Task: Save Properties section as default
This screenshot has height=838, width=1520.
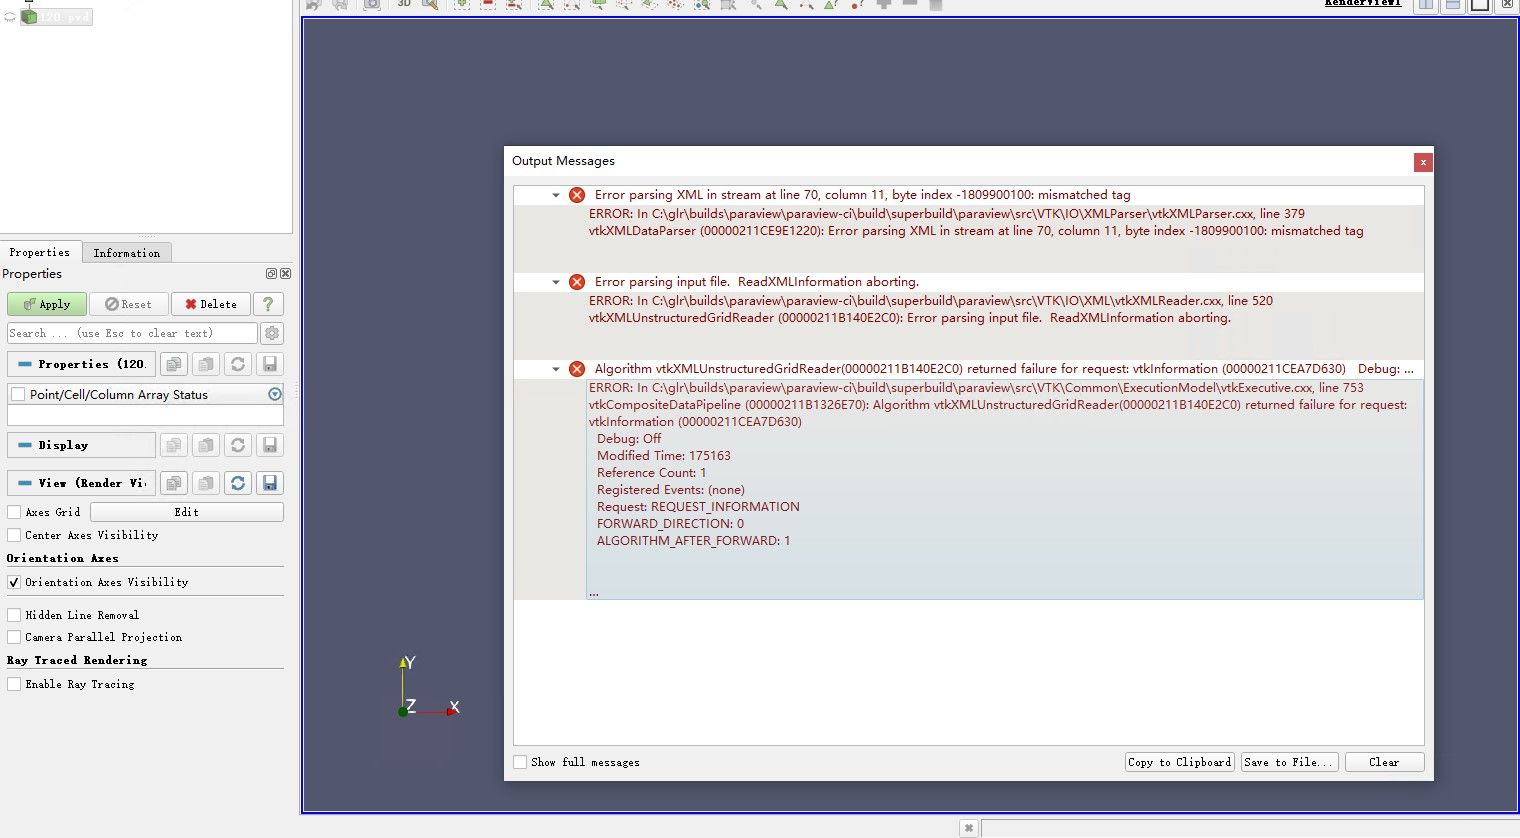Action: [x=269, y=364]
